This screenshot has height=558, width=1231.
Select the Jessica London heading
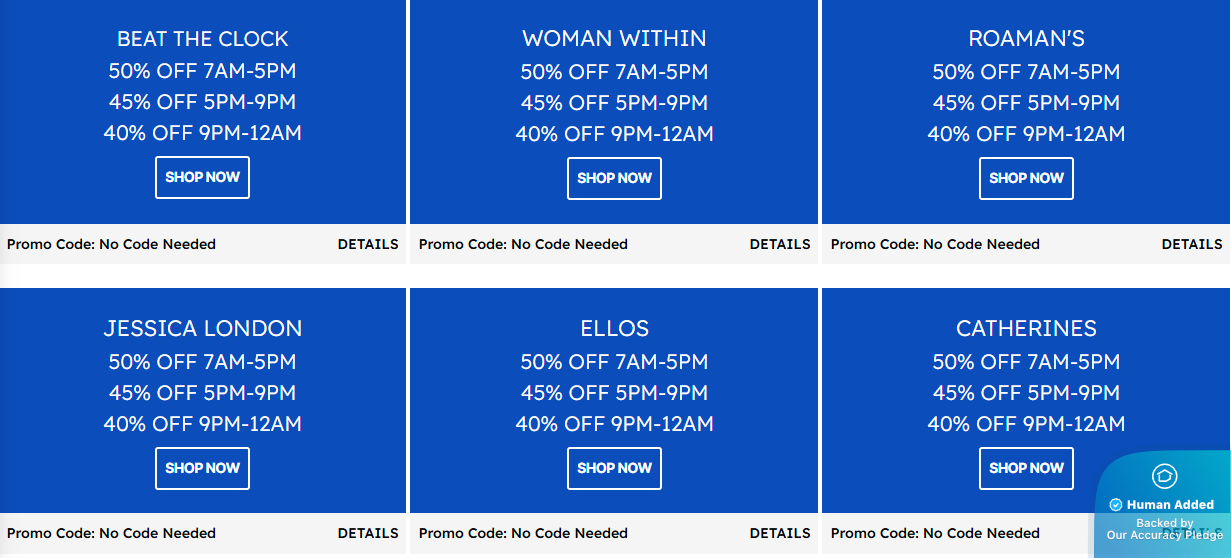pos(203,328)
